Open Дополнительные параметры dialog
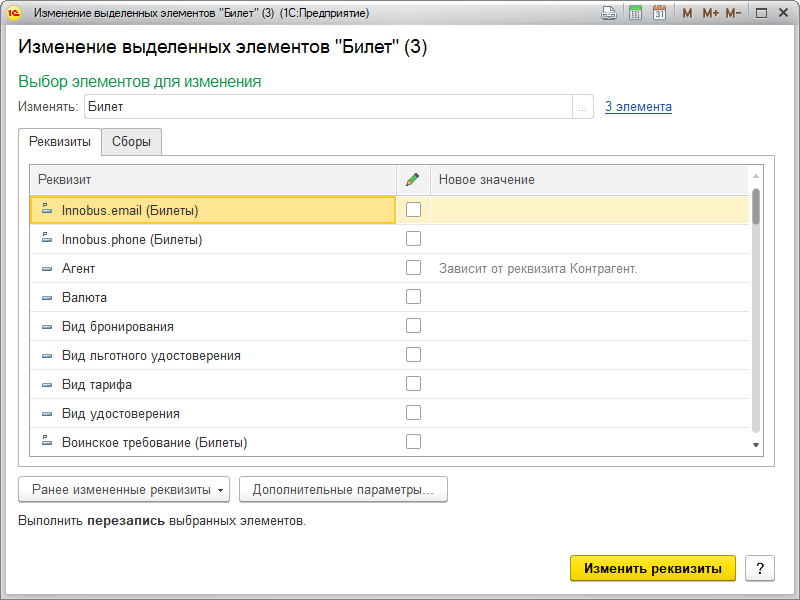The height and width of the screenshot is (600, 800). [343, 490]
